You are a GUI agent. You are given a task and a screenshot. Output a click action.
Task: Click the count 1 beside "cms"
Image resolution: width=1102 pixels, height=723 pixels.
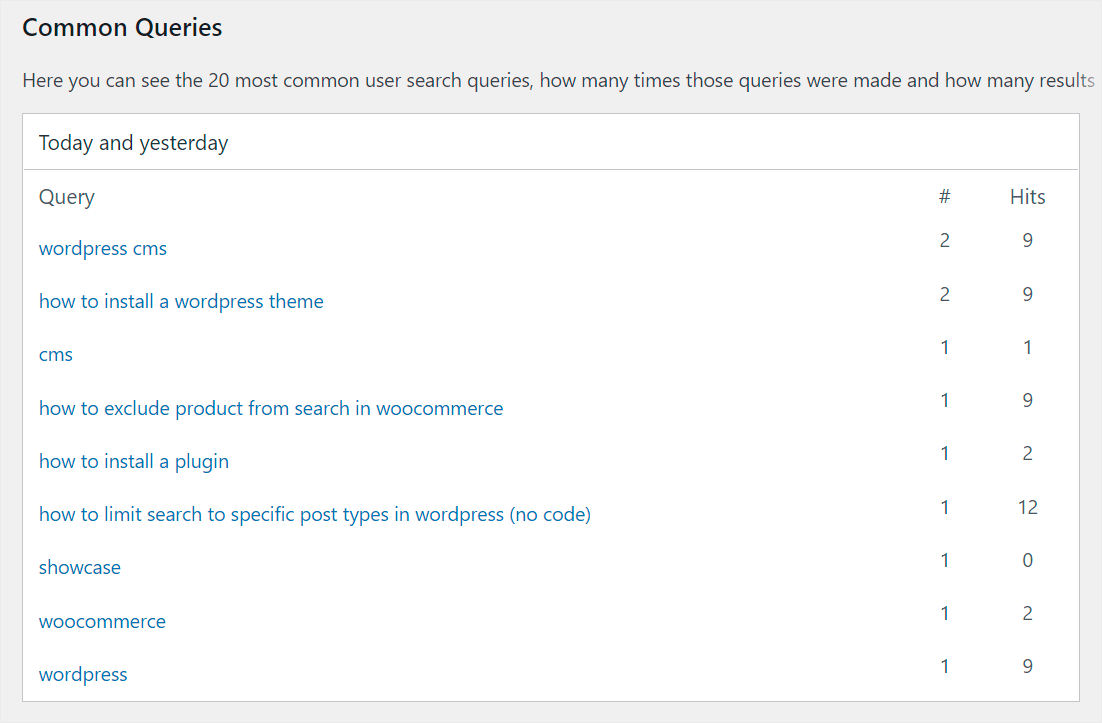[x=944, y=347]
